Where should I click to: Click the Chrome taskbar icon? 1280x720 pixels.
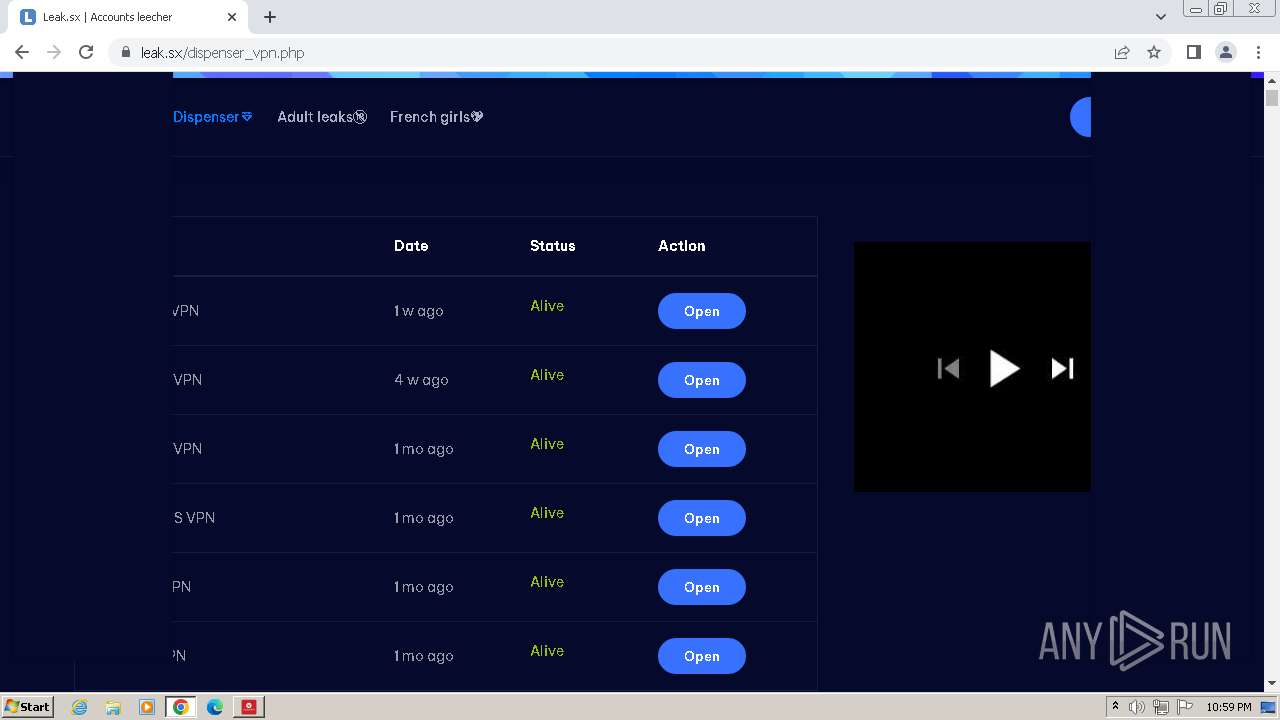point(181,707)
